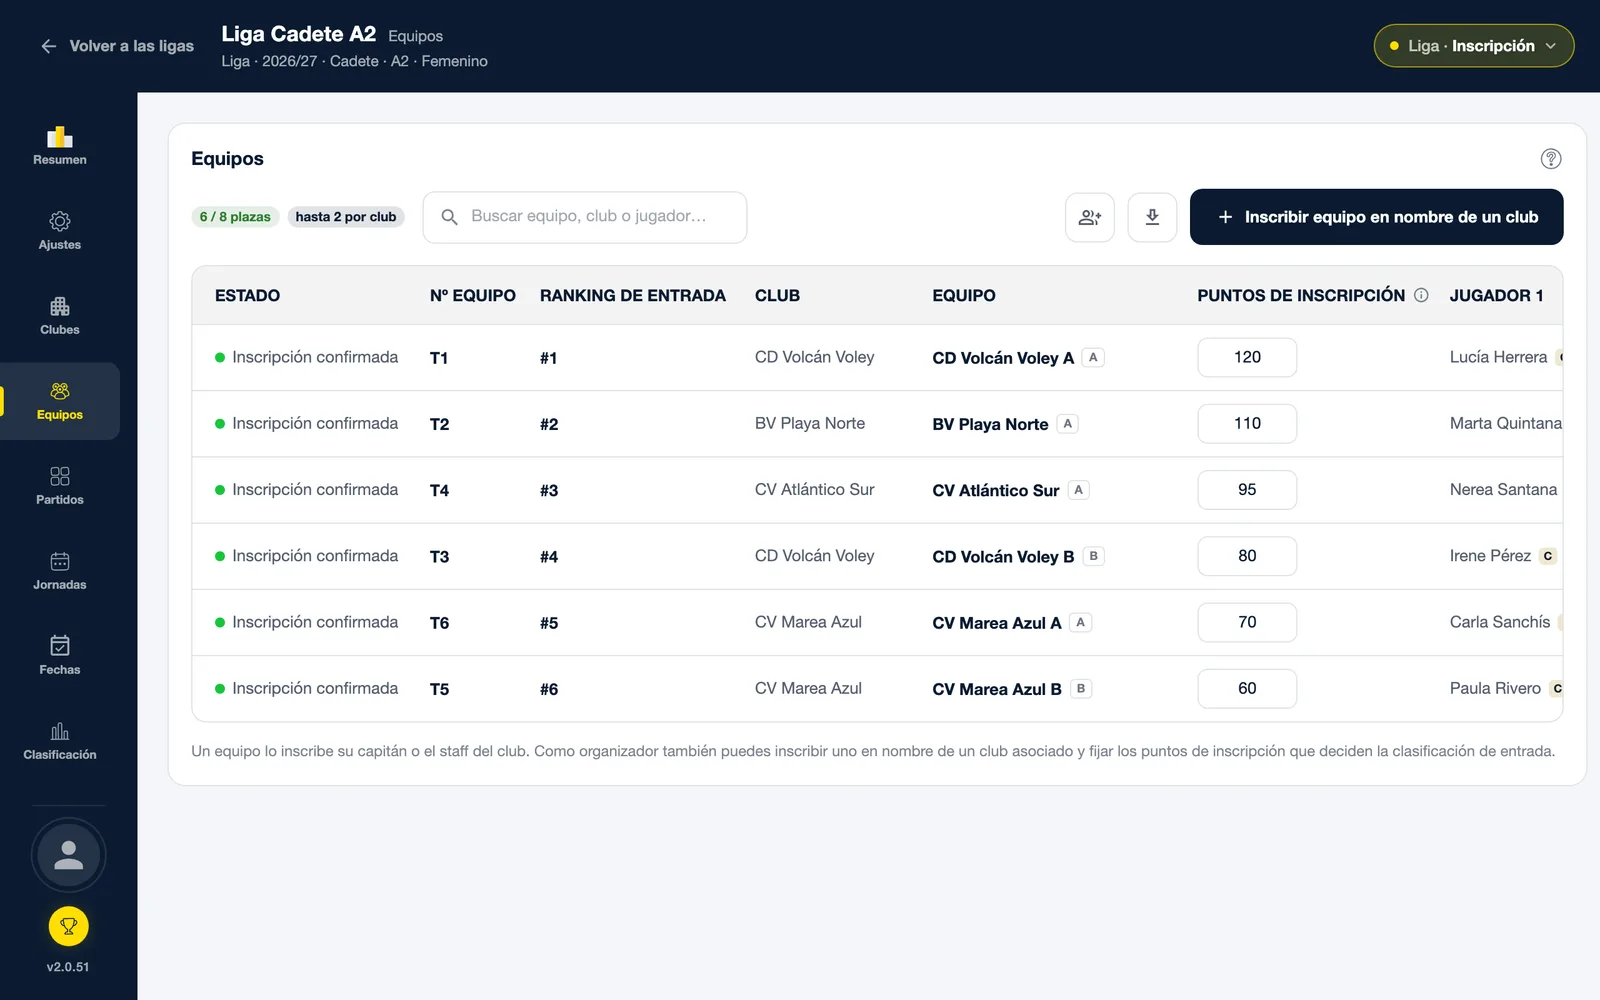Open the Resumen sidebar section

click(x=60, y=146)
